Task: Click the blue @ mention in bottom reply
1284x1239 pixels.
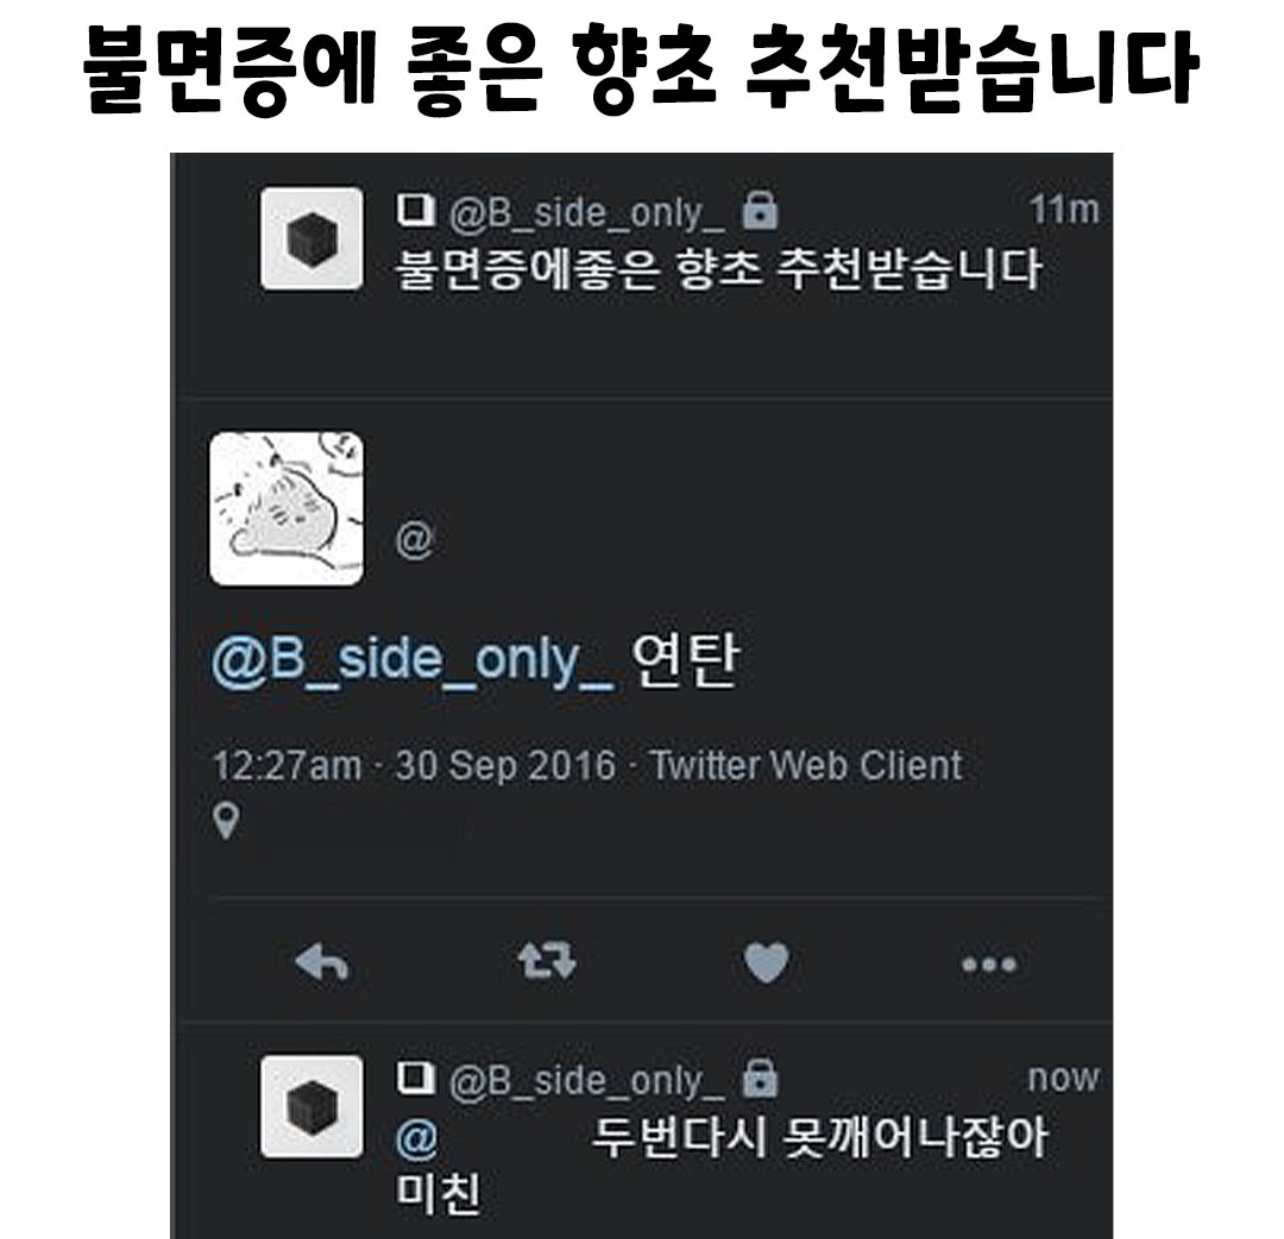Action: (417, 1139)
